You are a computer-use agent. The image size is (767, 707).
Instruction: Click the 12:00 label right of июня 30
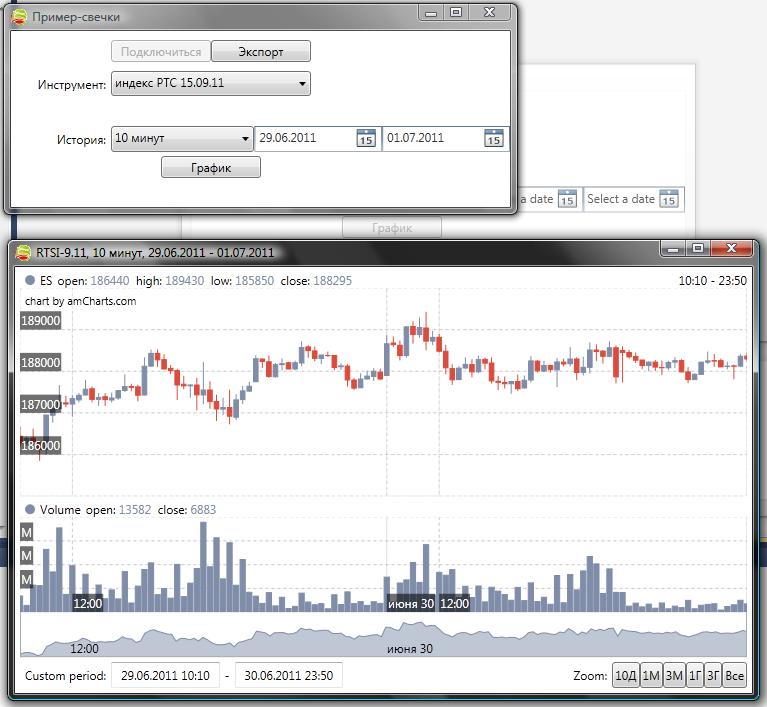click(x=454, y=604)
